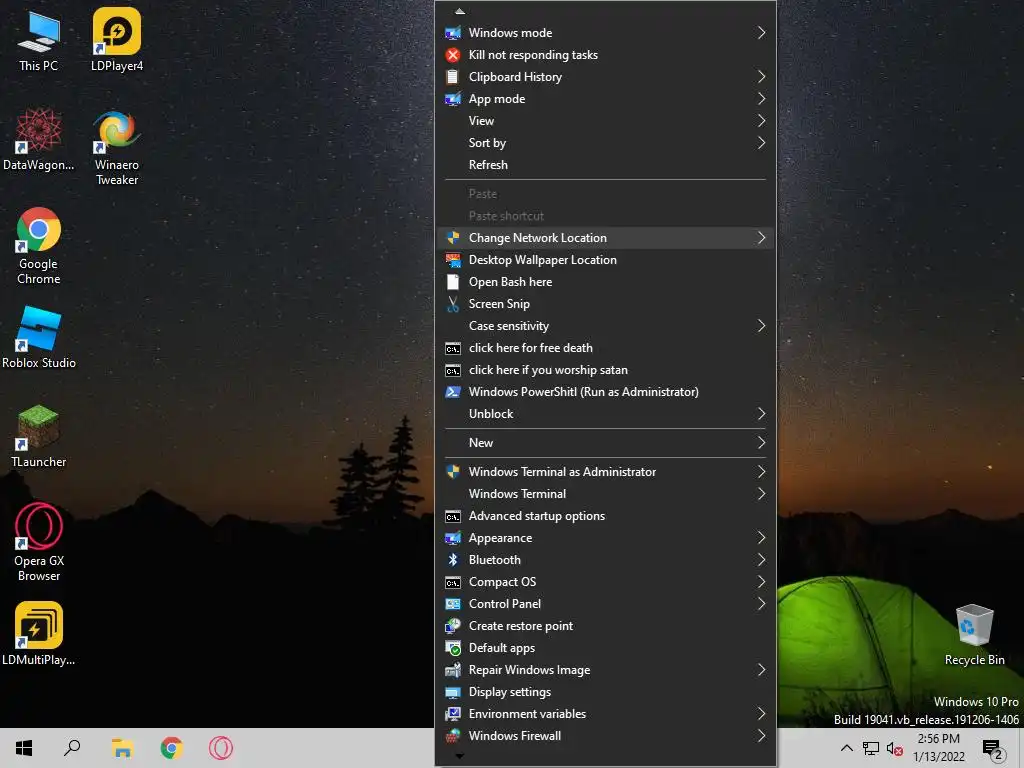The height and width of the screenshot is (768, 1024).
Task: Select Roblox Studio desktop icon
Action: pos(39,338)
